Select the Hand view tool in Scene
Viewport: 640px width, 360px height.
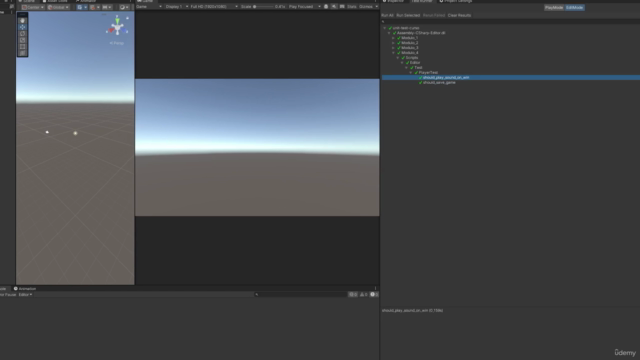click(x=22, y=20)
